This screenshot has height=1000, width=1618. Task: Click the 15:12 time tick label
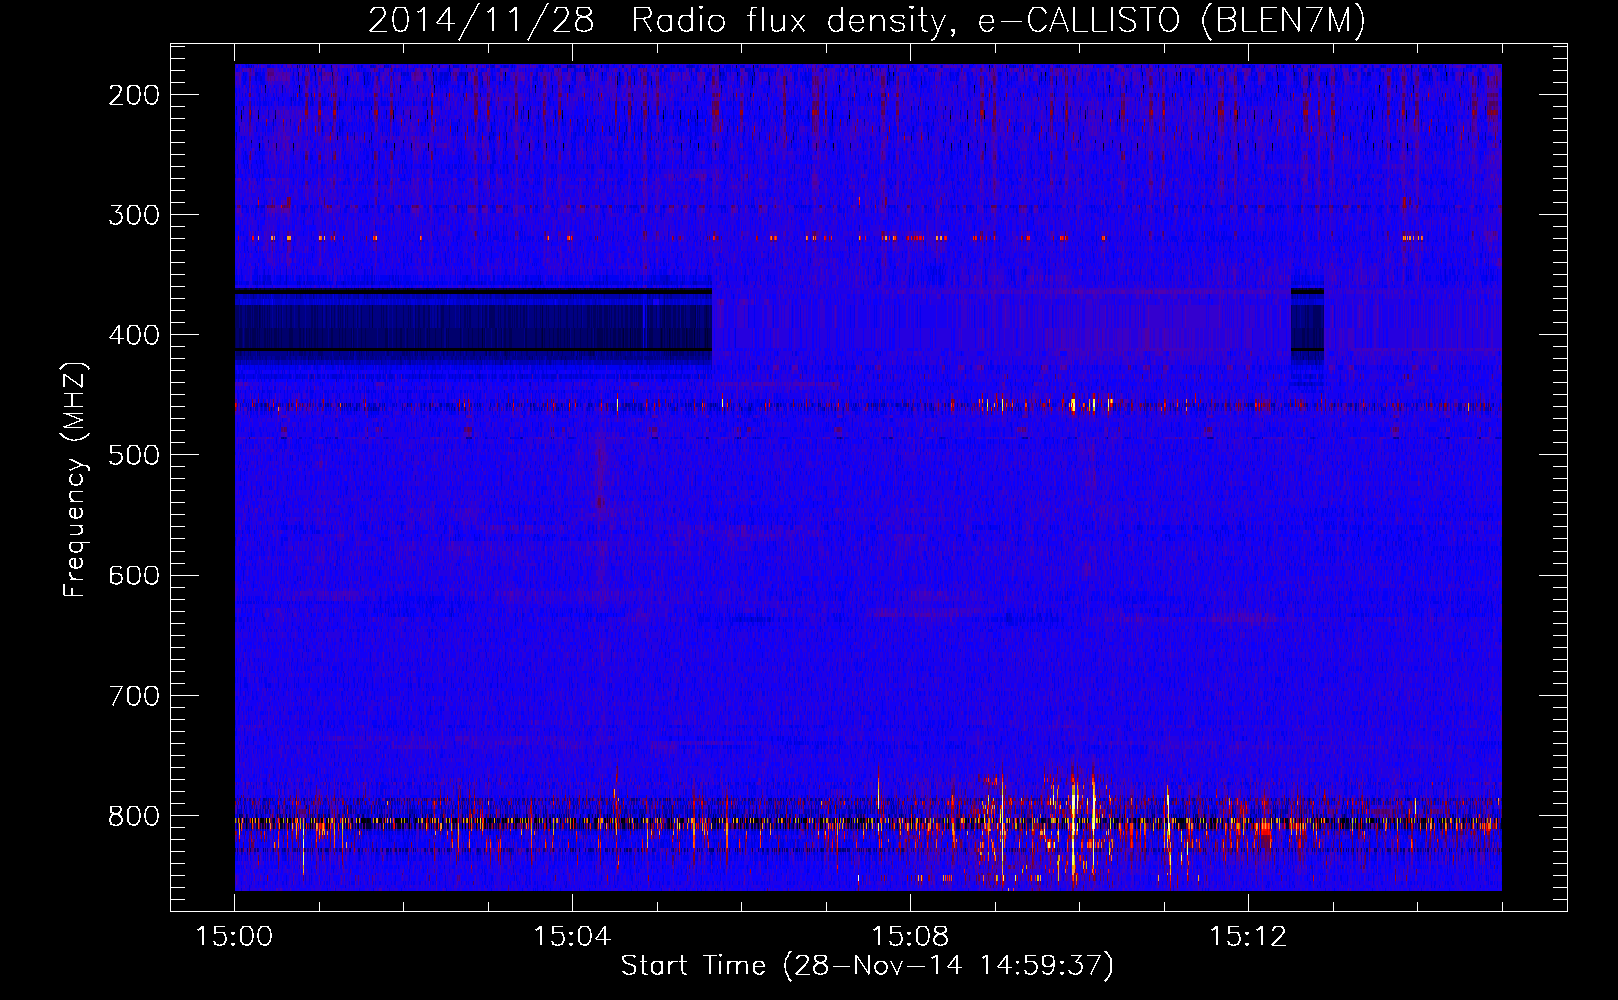pos(1247,936)
